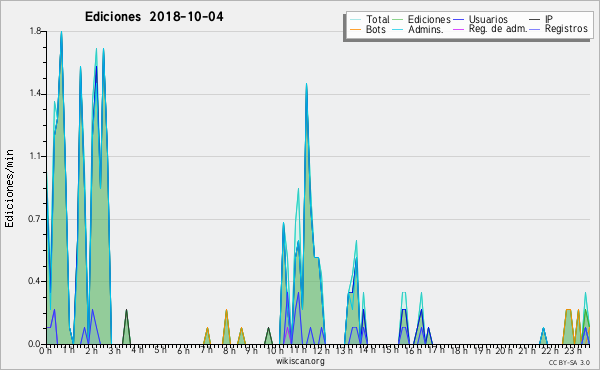Click the '18 h' x-axis label
This screenshot has height=370, width=600.
tap(458, 350)
